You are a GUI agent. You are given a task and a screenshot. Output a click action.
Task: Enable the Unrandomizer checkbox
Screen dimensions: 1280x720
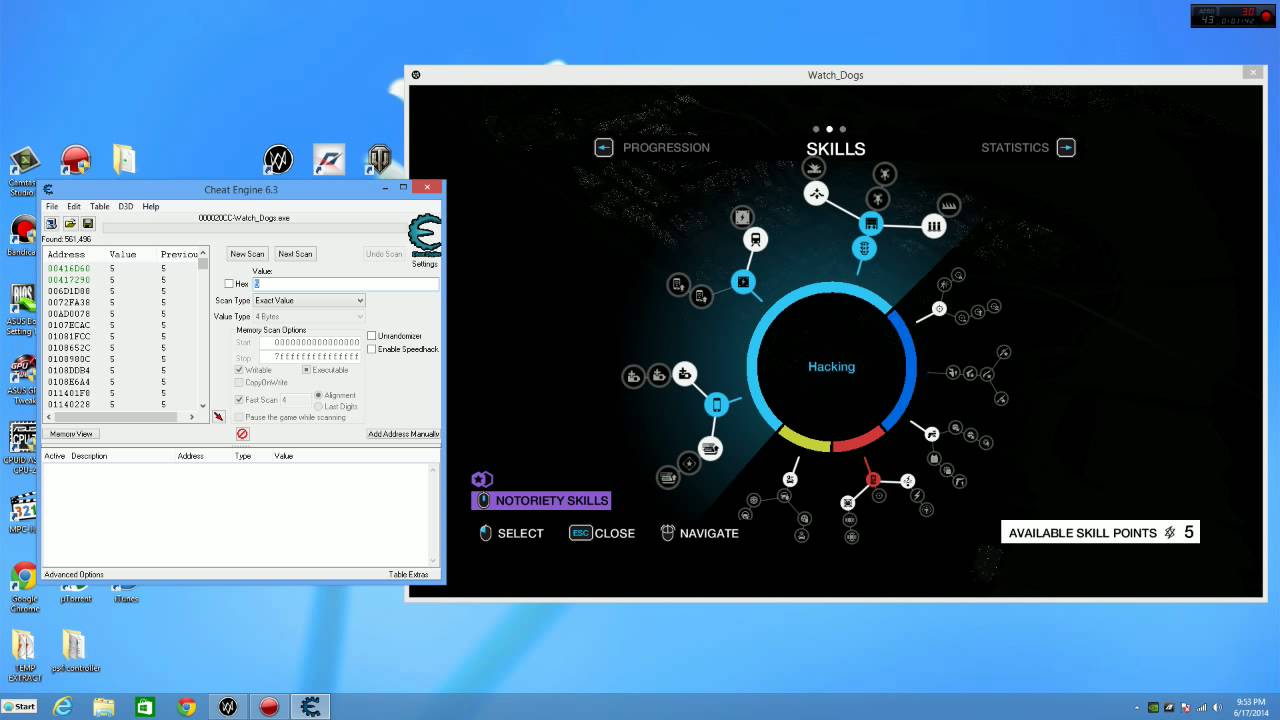coord(372,336)
